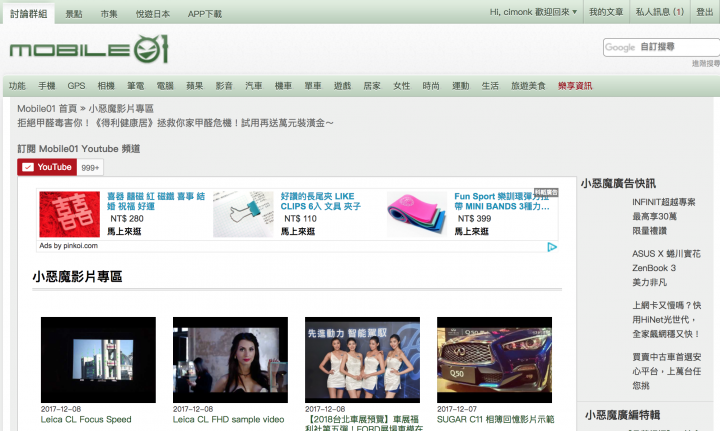Click the red 囍 magnet ad image

tap(69, 214)
